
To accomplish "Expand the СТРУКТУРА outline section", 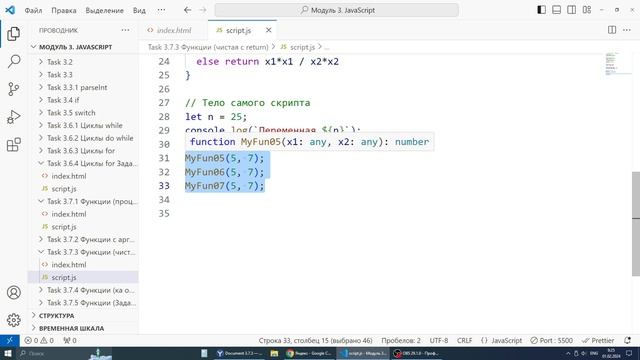I will (83, 316).
